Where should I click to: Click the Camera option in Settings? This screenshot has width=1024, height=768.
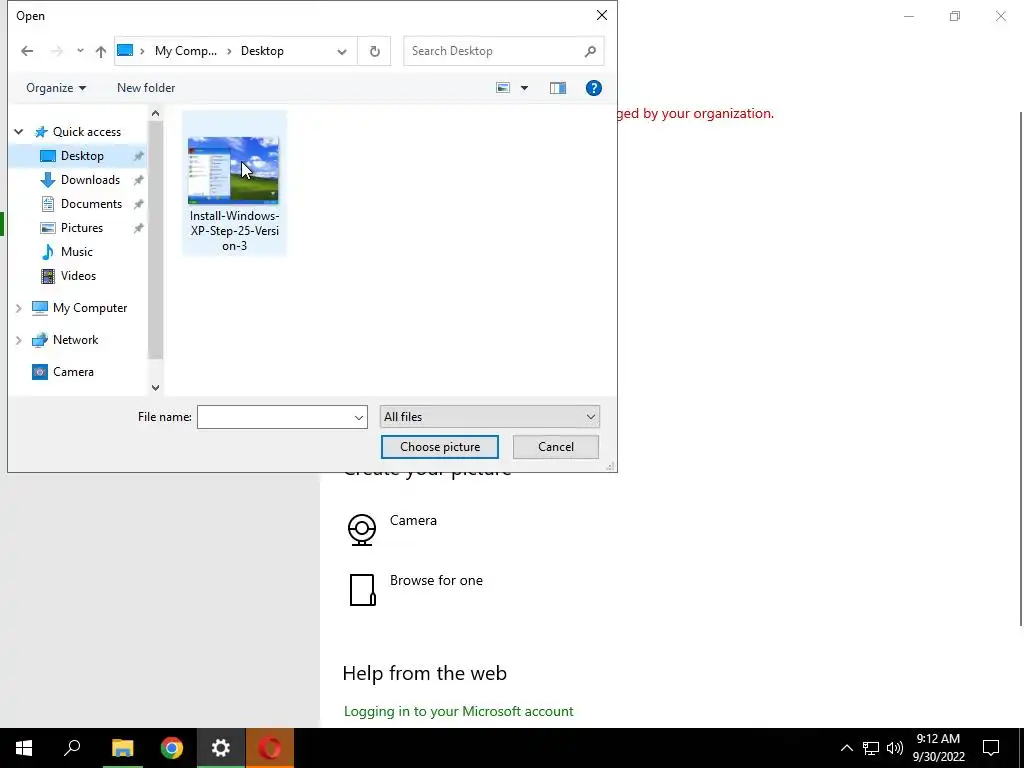(392, 529)
